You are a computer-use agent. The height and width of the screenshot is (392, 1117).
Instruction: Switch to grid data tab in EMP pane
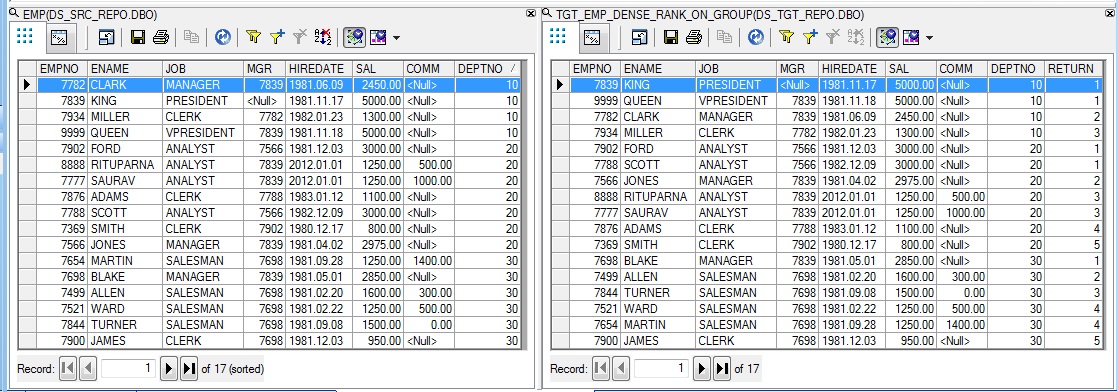pyautogui.click(x=25, y=36)
